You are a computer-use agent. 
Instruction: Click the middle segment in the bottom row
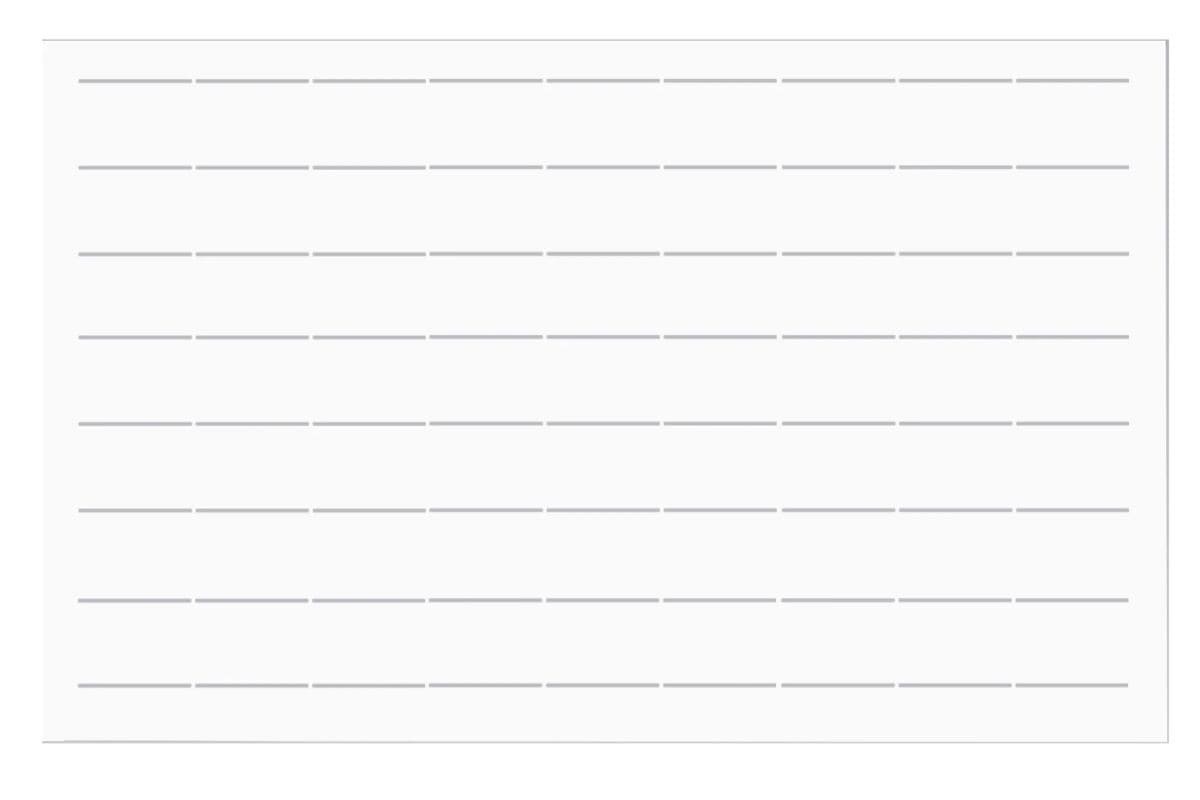[x=603, y=686]
